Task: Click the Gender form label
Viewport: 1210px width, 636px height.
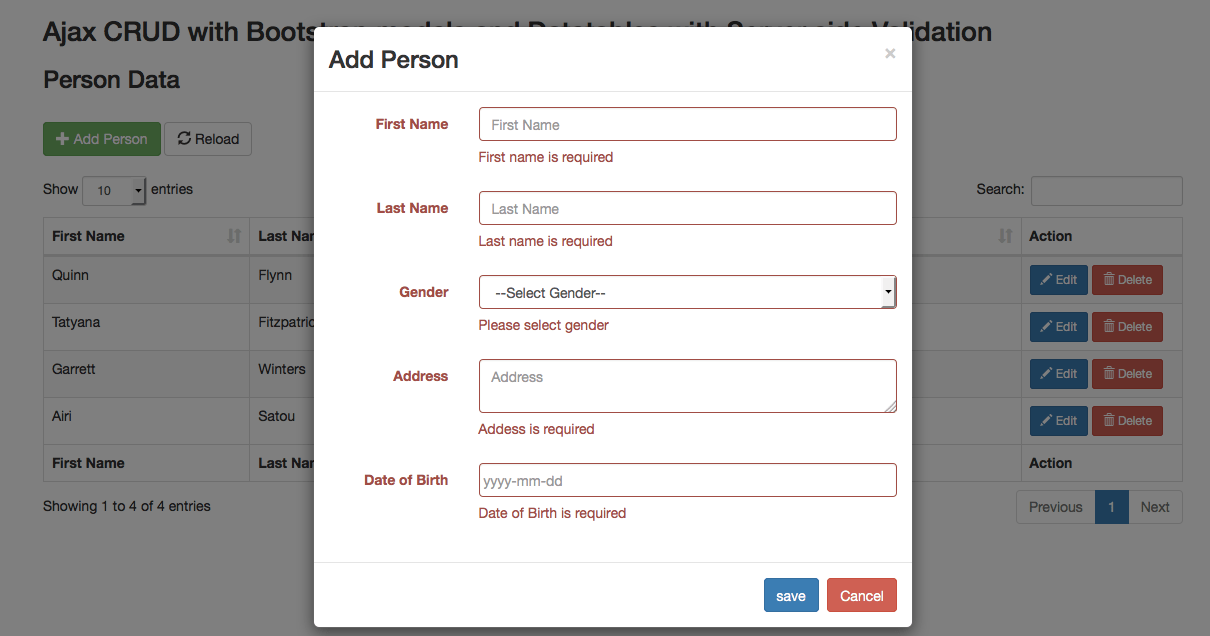Action: 424,292
